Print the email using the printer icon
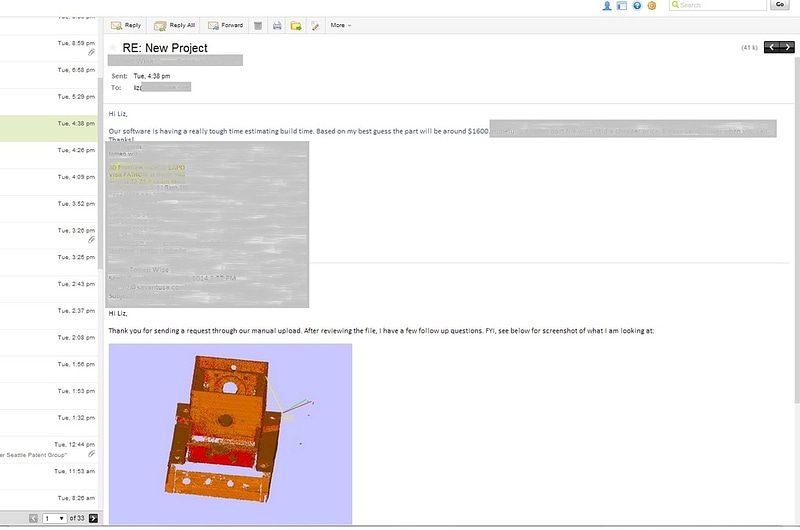 click(x=277, y=25)
